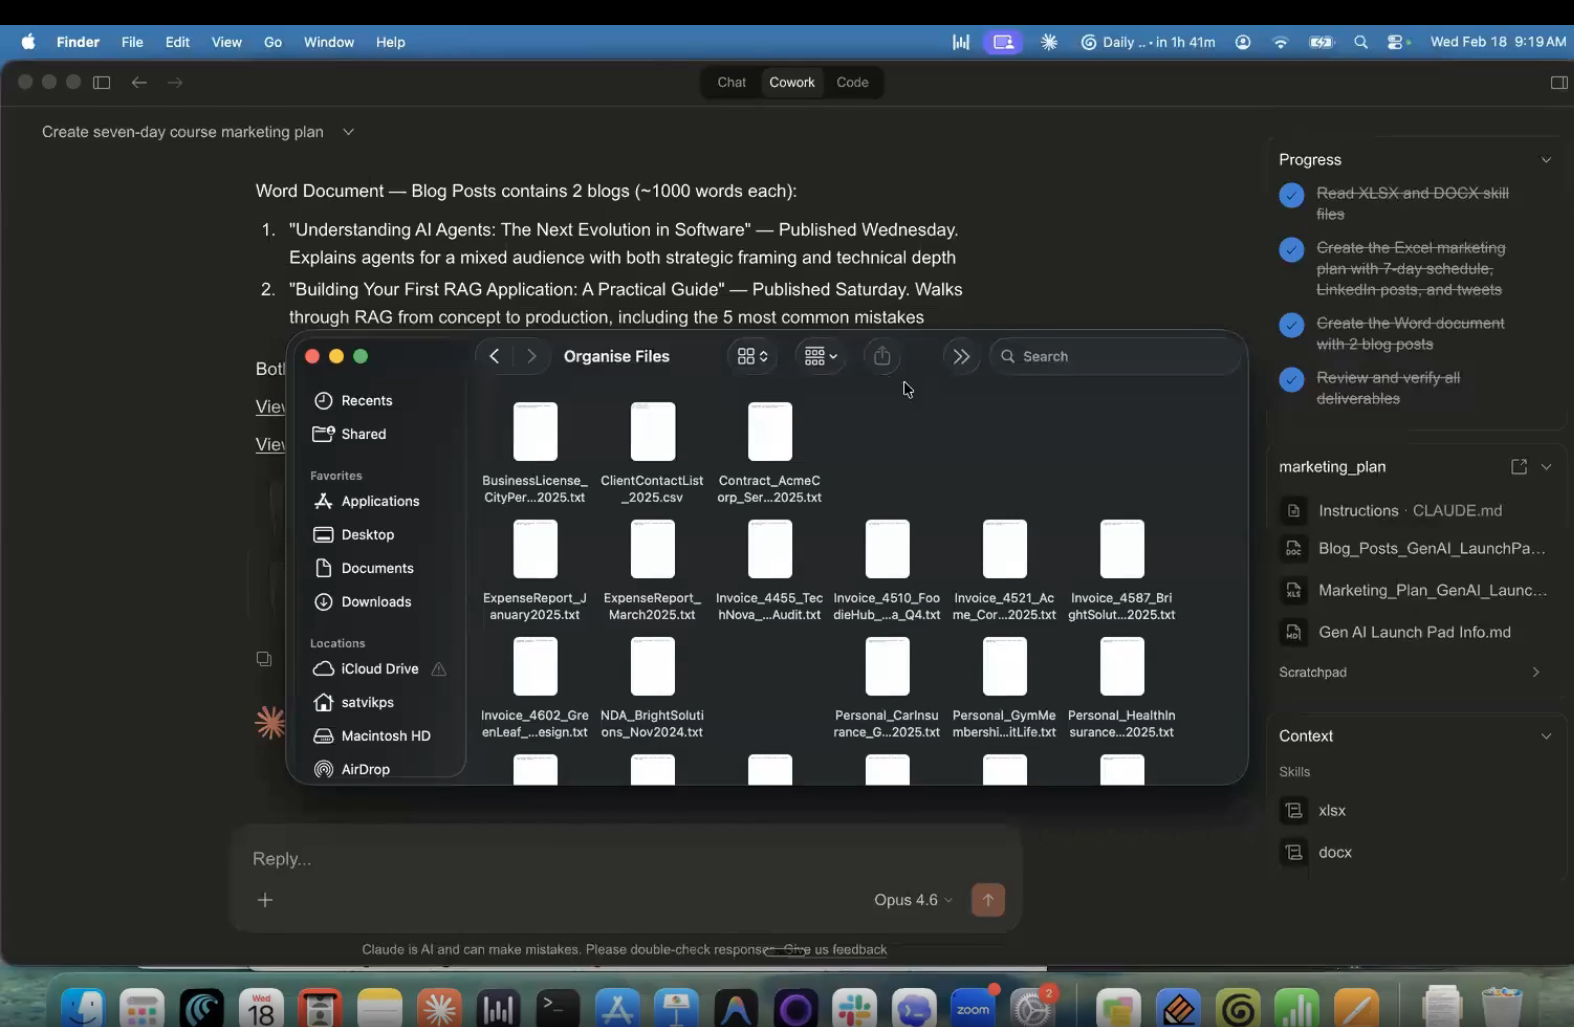Open Downloads in Finder sidebar
1574x1027 pixels.
[x=376, y=602]
